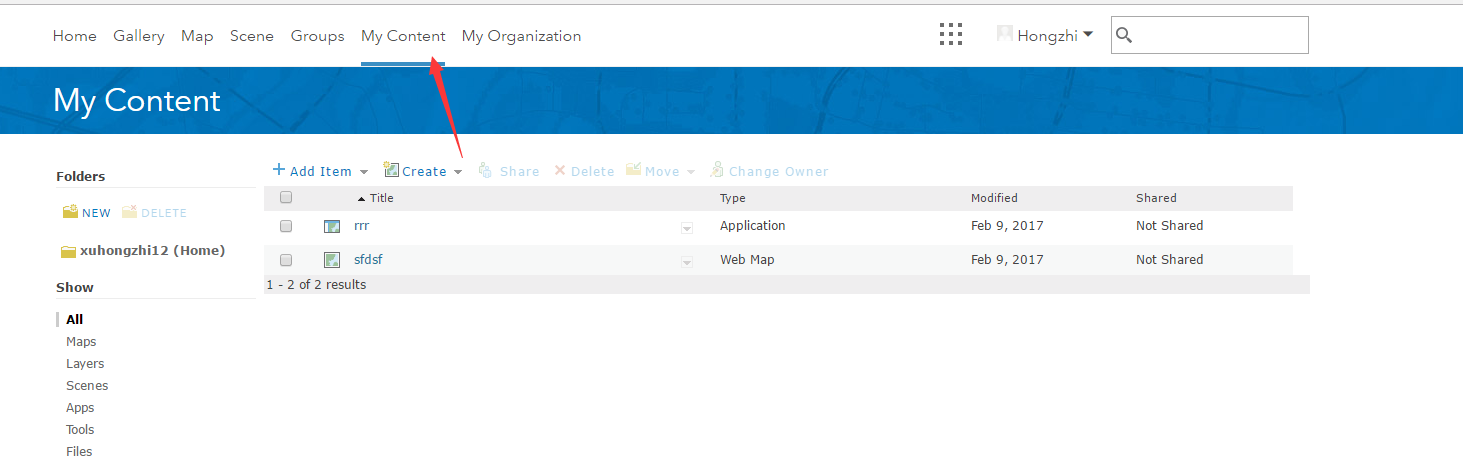Focus the search input field
The width and height of the screenshot is (1463, 476).
[1220, 36]
